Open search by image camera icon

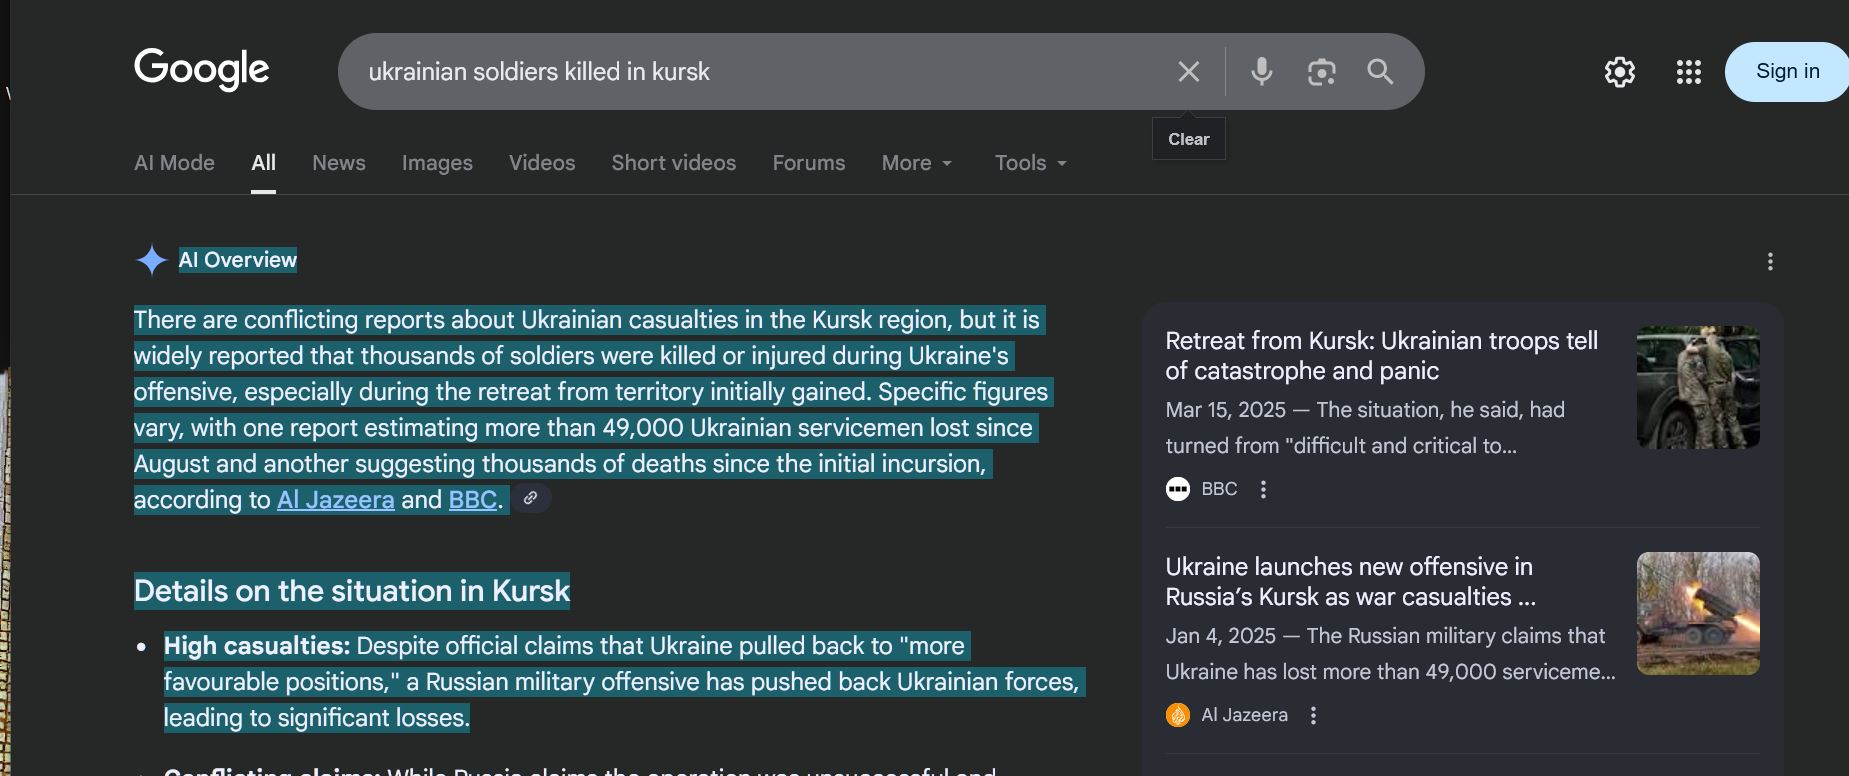(1321, 72)
